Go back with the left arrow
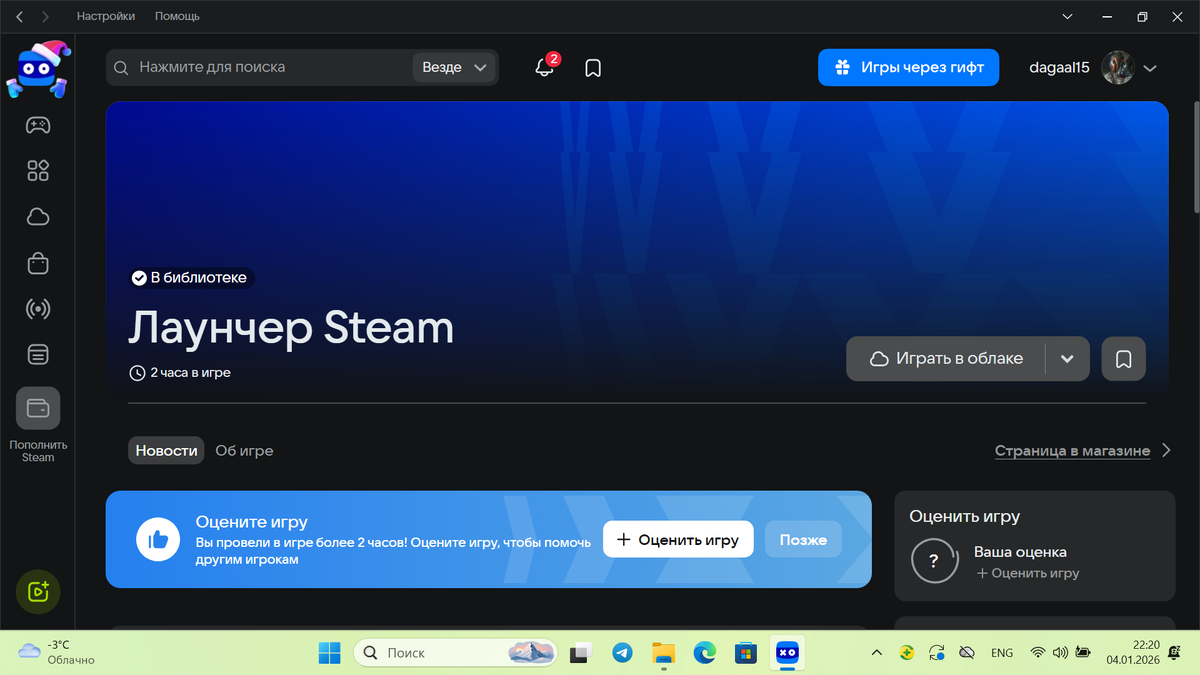 (21, 17)
